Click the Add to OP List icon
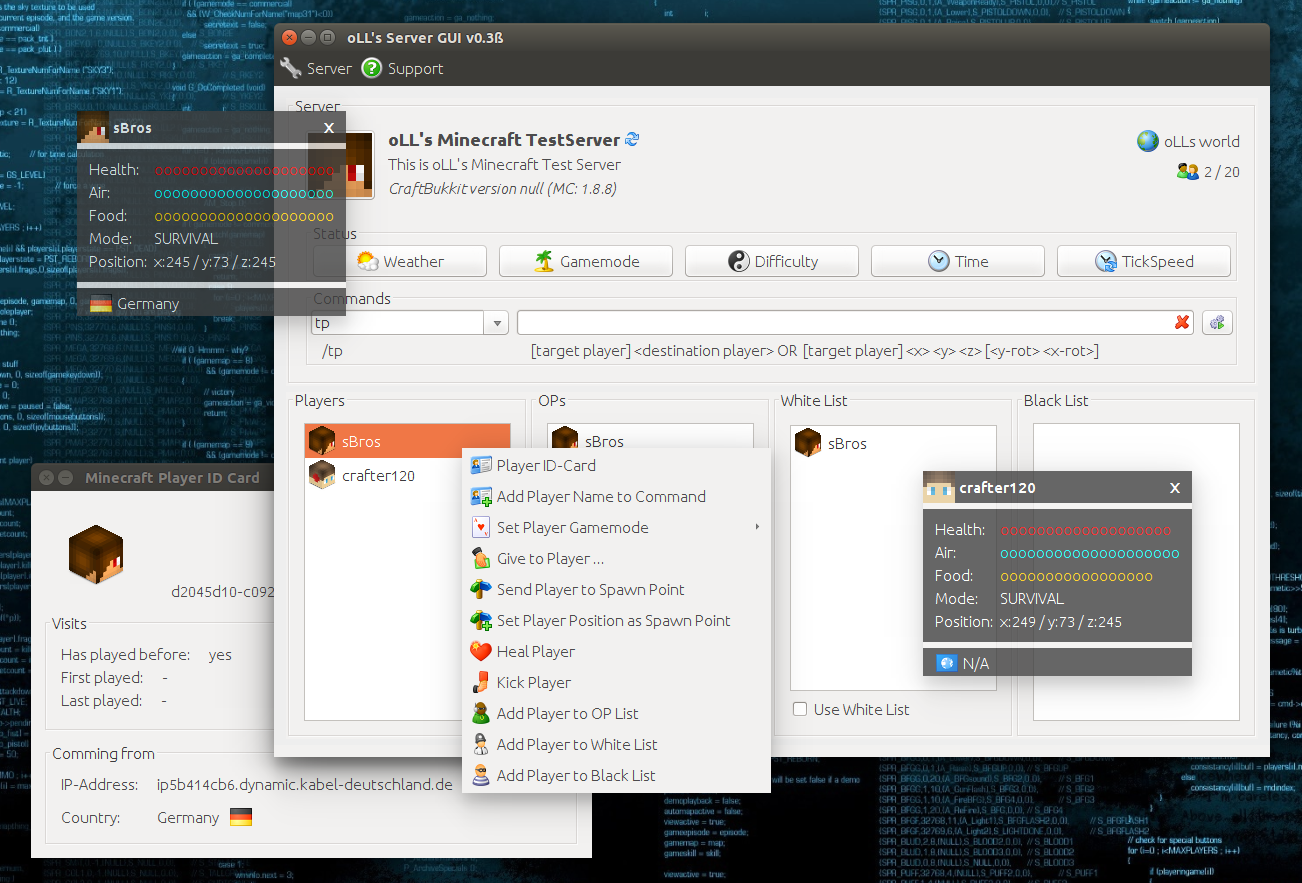Viewport: 1302px width, 883px height. (481, 713)
